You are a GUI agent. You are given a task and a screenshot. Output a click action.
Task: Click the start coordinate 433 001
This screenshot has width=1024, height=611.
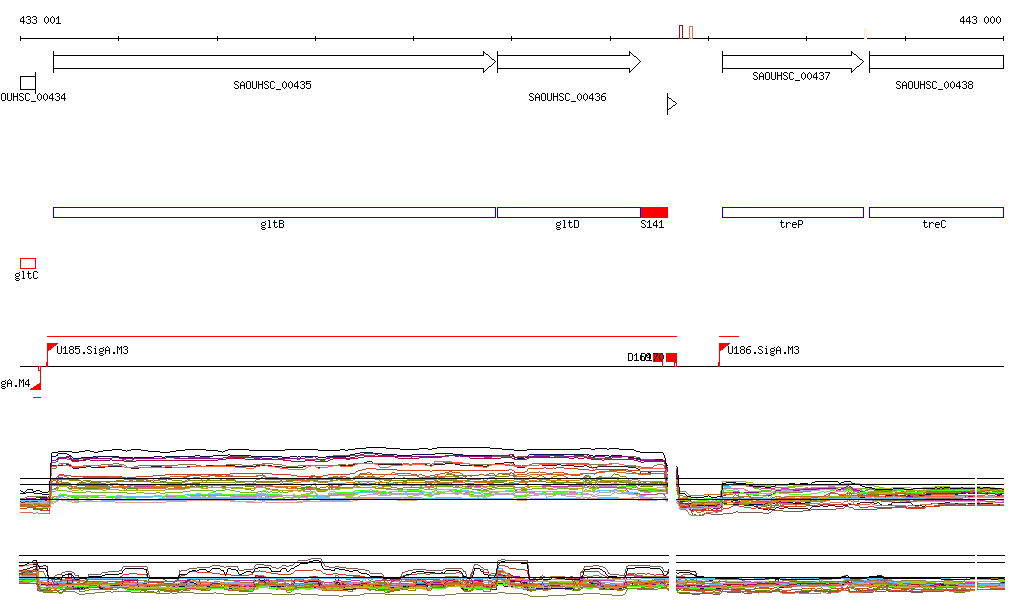(40, 20)
